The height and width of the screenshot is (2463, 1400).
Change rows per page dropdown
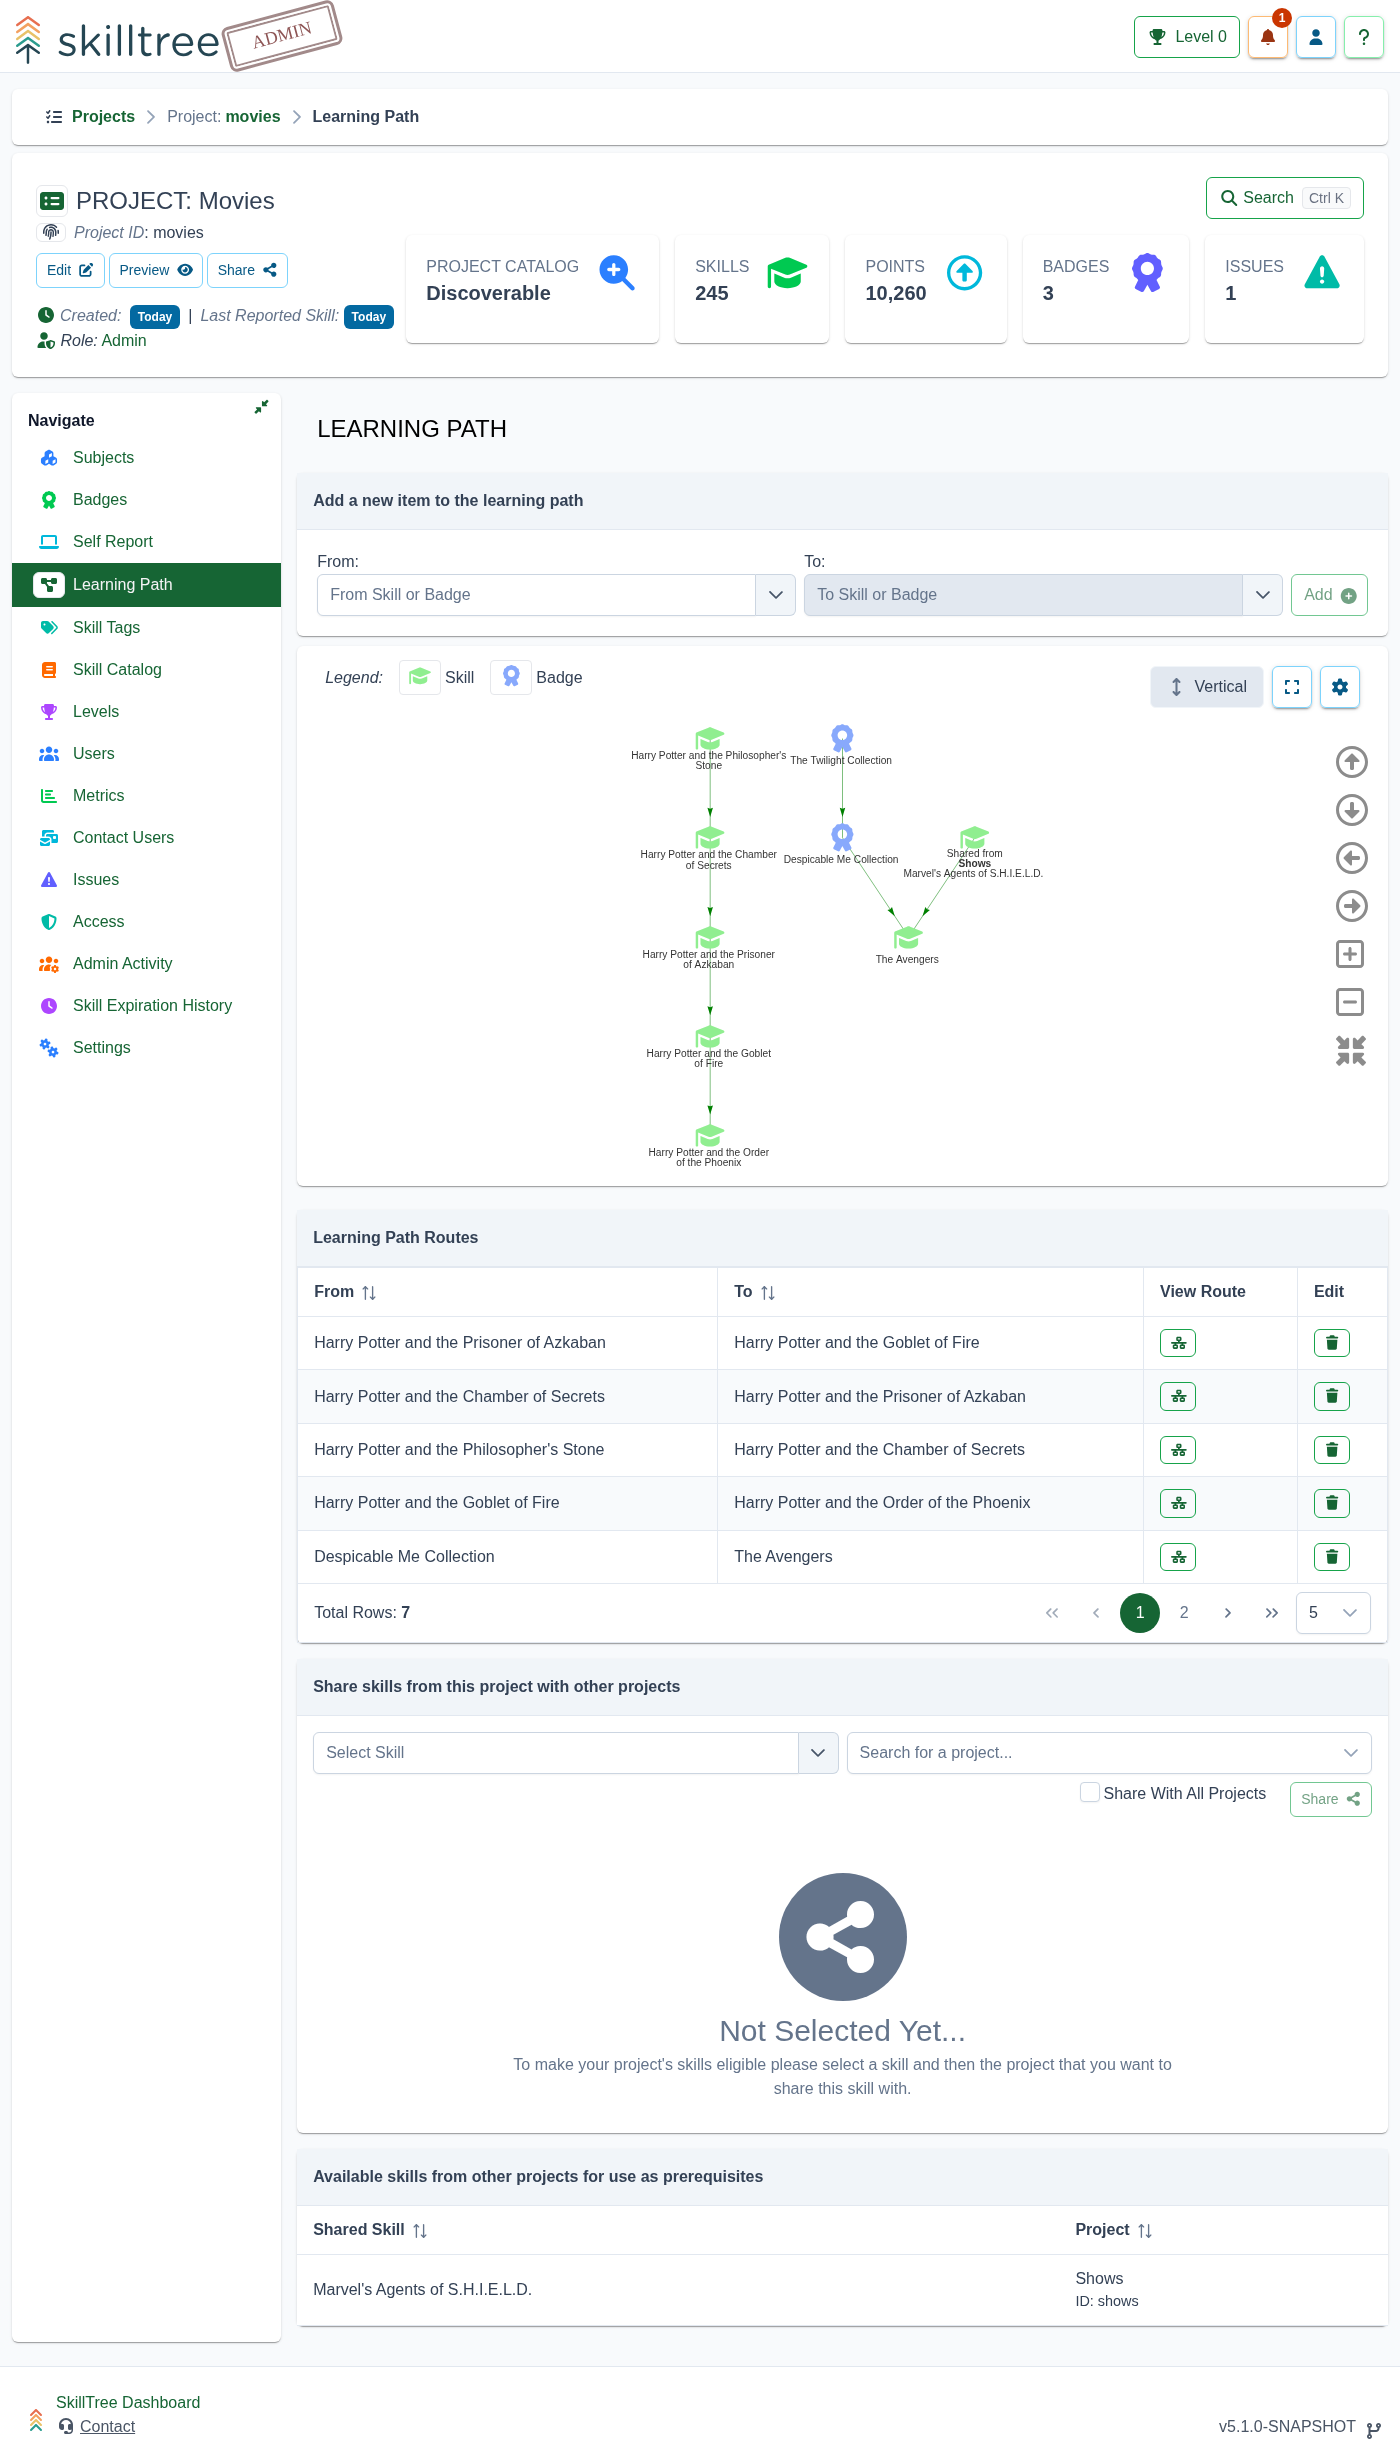(1333, 1613)
